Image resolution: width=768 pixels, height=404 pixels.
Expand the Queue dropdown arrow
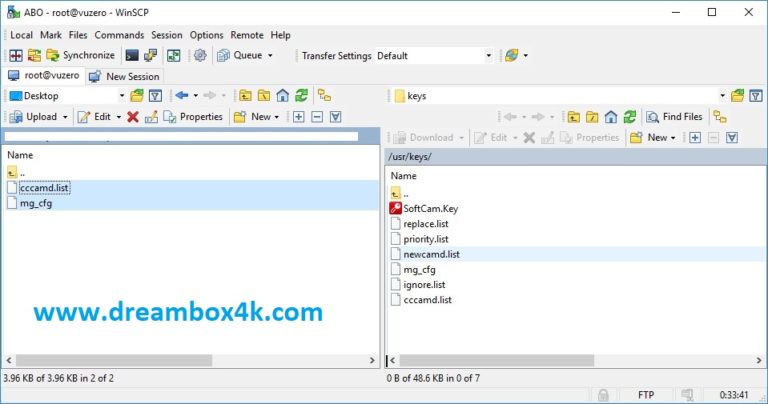(270, 55)
